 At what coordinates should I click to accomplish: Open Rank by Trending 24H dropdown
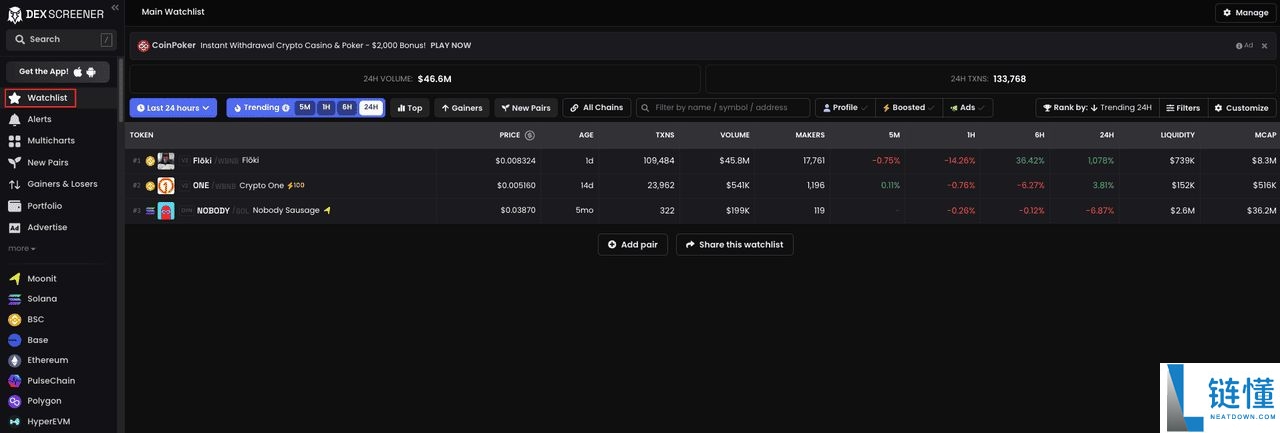point(1098,108)
